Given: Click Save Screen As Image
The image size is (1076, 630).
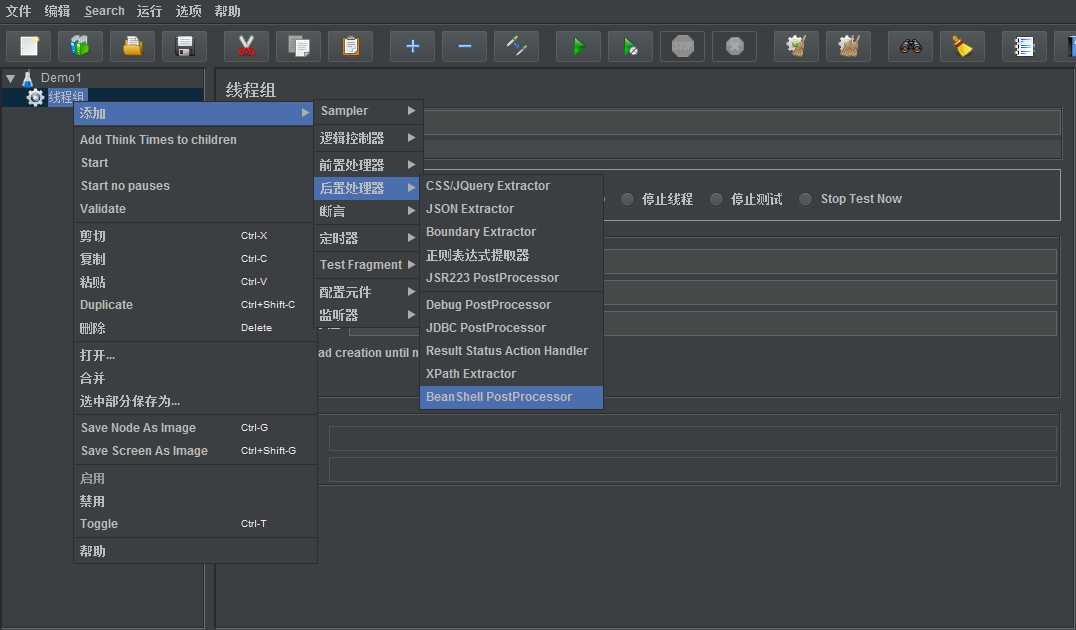Looking at the screenshot, I should pyautogui.click(x=195, y=451).
